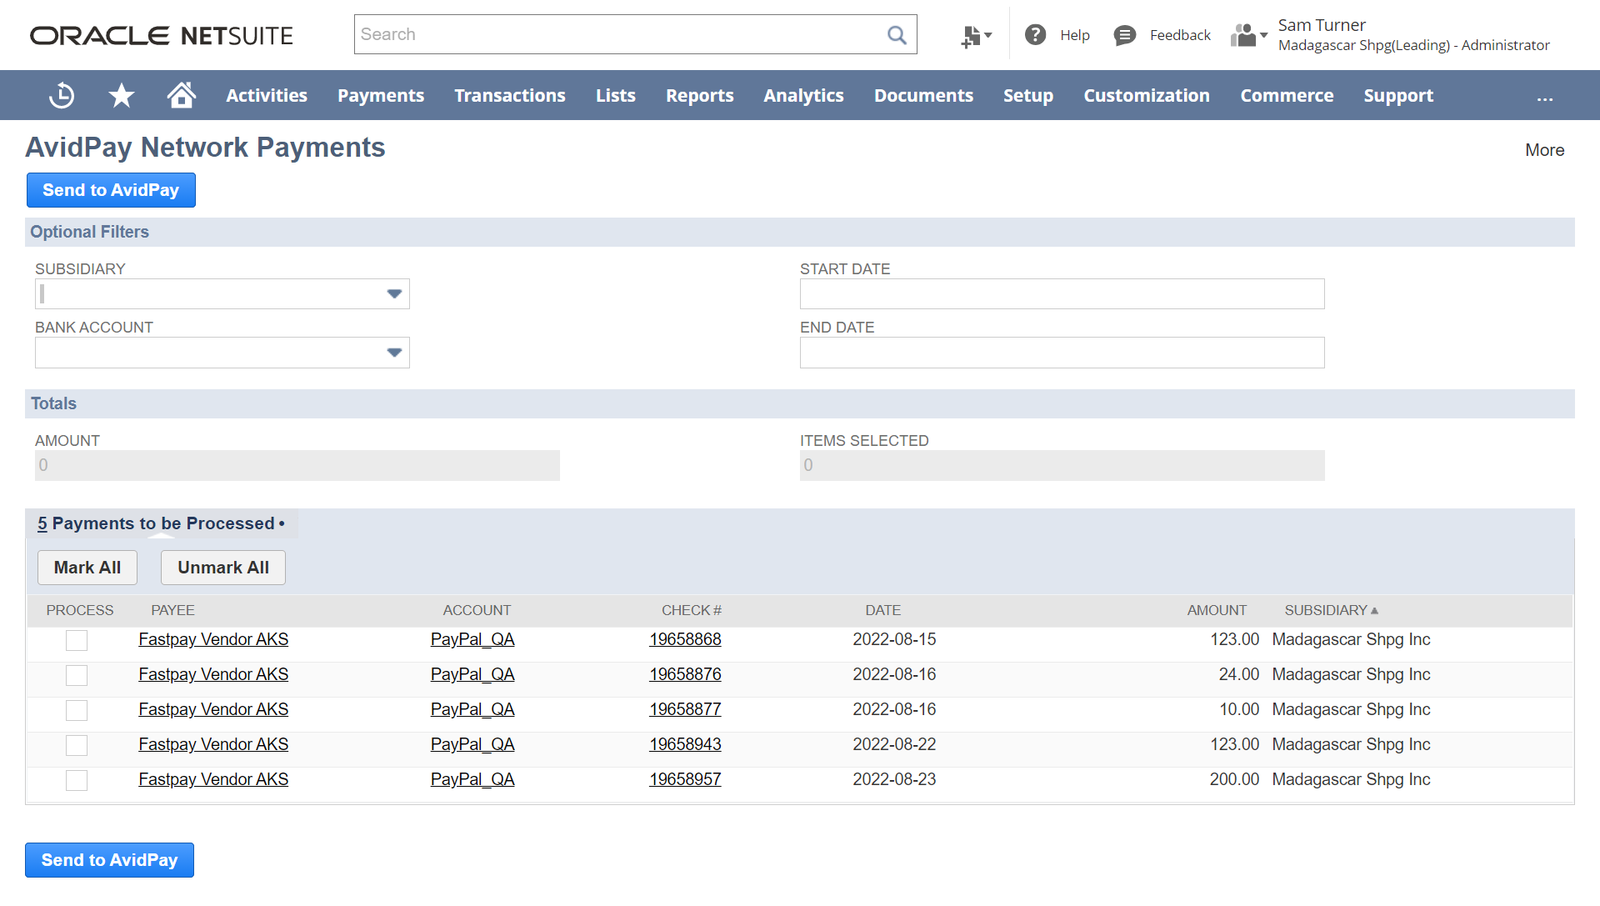Open the Create New icon menu
Image resolution: width=1600 pixels, height=906 pixels.
[x=976, y=36]
